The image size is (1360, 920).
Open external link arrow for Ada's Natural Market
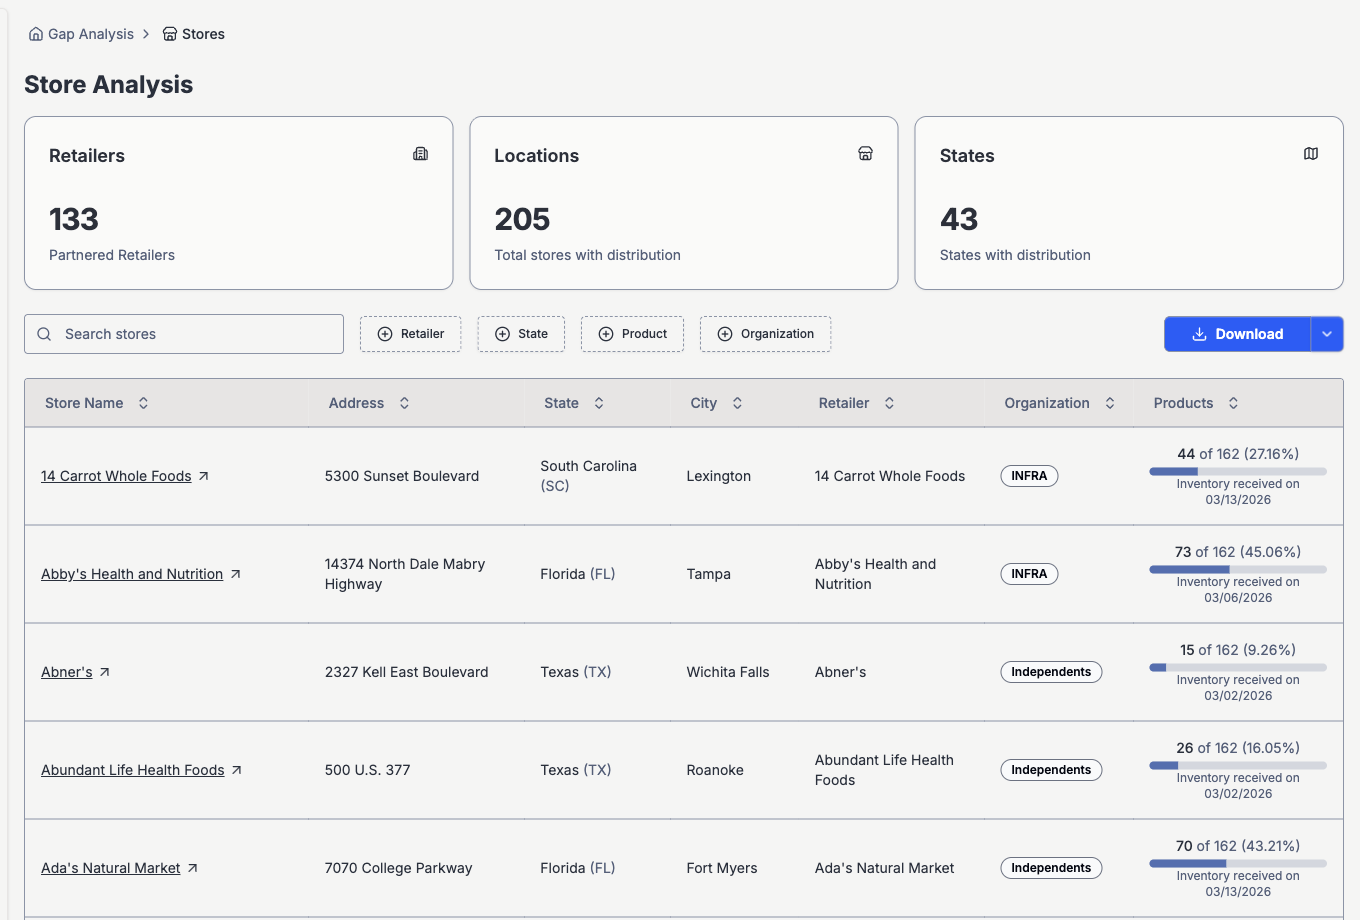pos(193,868)
